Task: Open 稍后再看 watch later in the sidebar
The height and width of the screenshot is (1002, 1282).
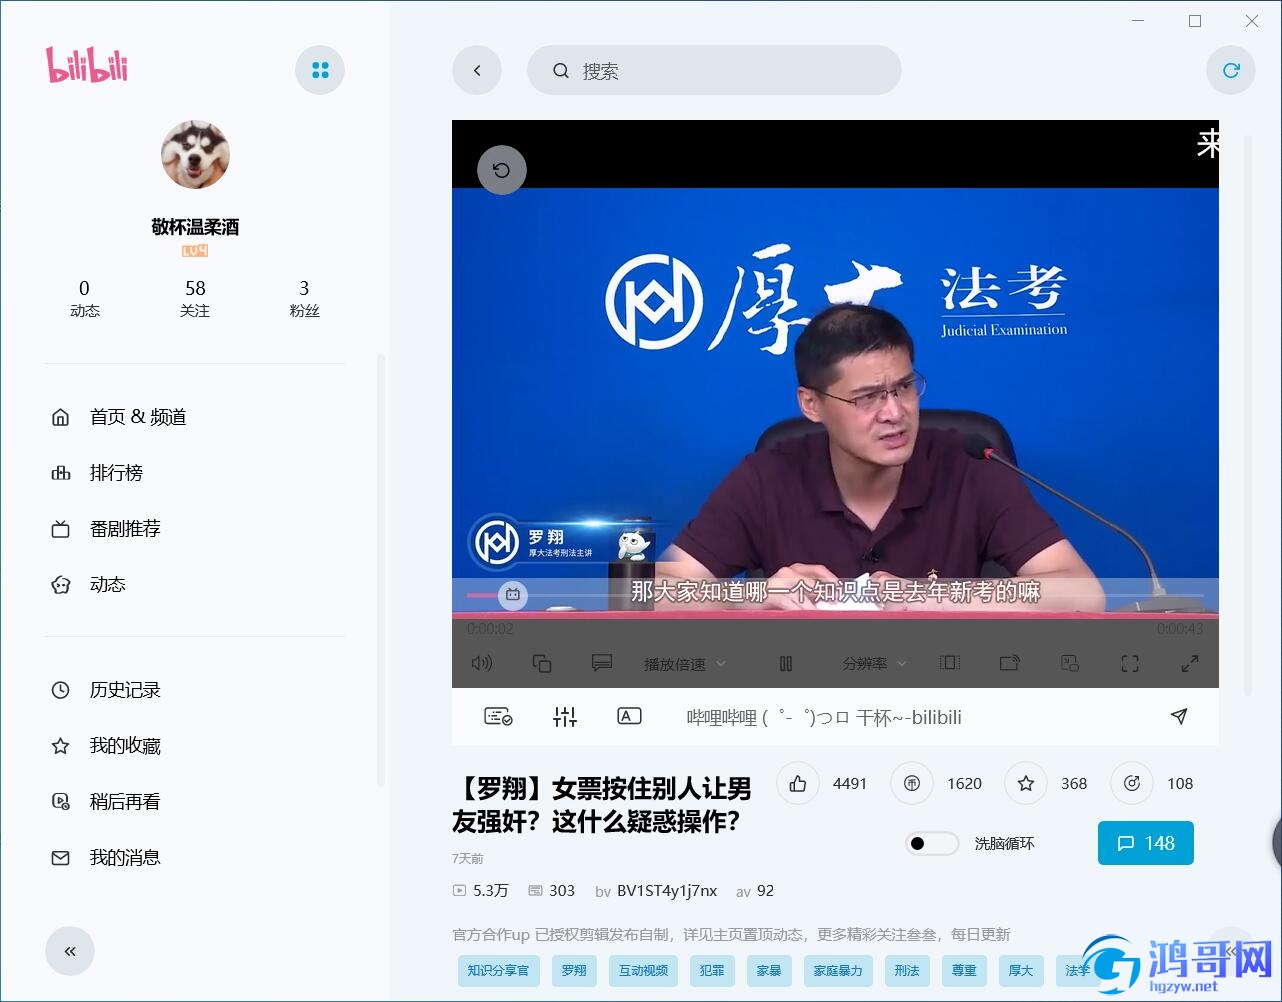Action: click(x=125, y=802)
